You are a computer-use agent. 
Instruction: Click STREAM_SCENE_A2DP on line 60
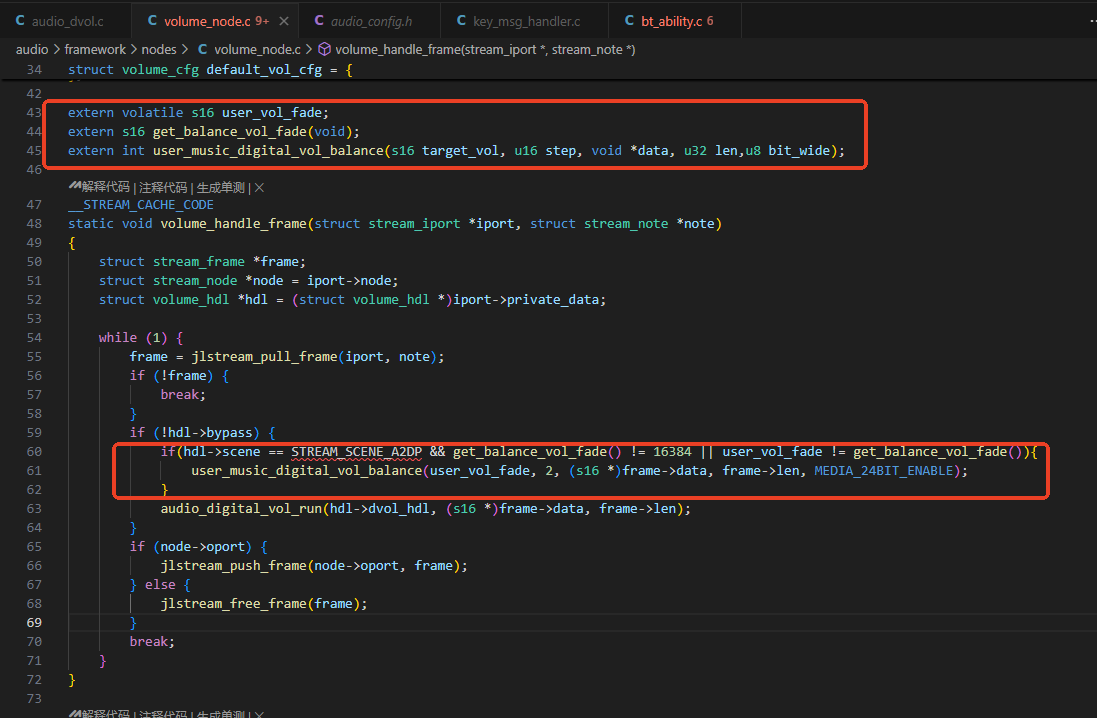pos(356,452)
